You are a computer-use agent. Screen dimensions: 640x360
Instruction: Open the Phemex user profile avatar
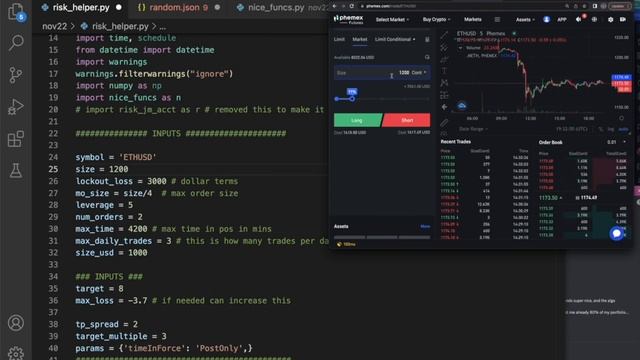coord(546,20)
